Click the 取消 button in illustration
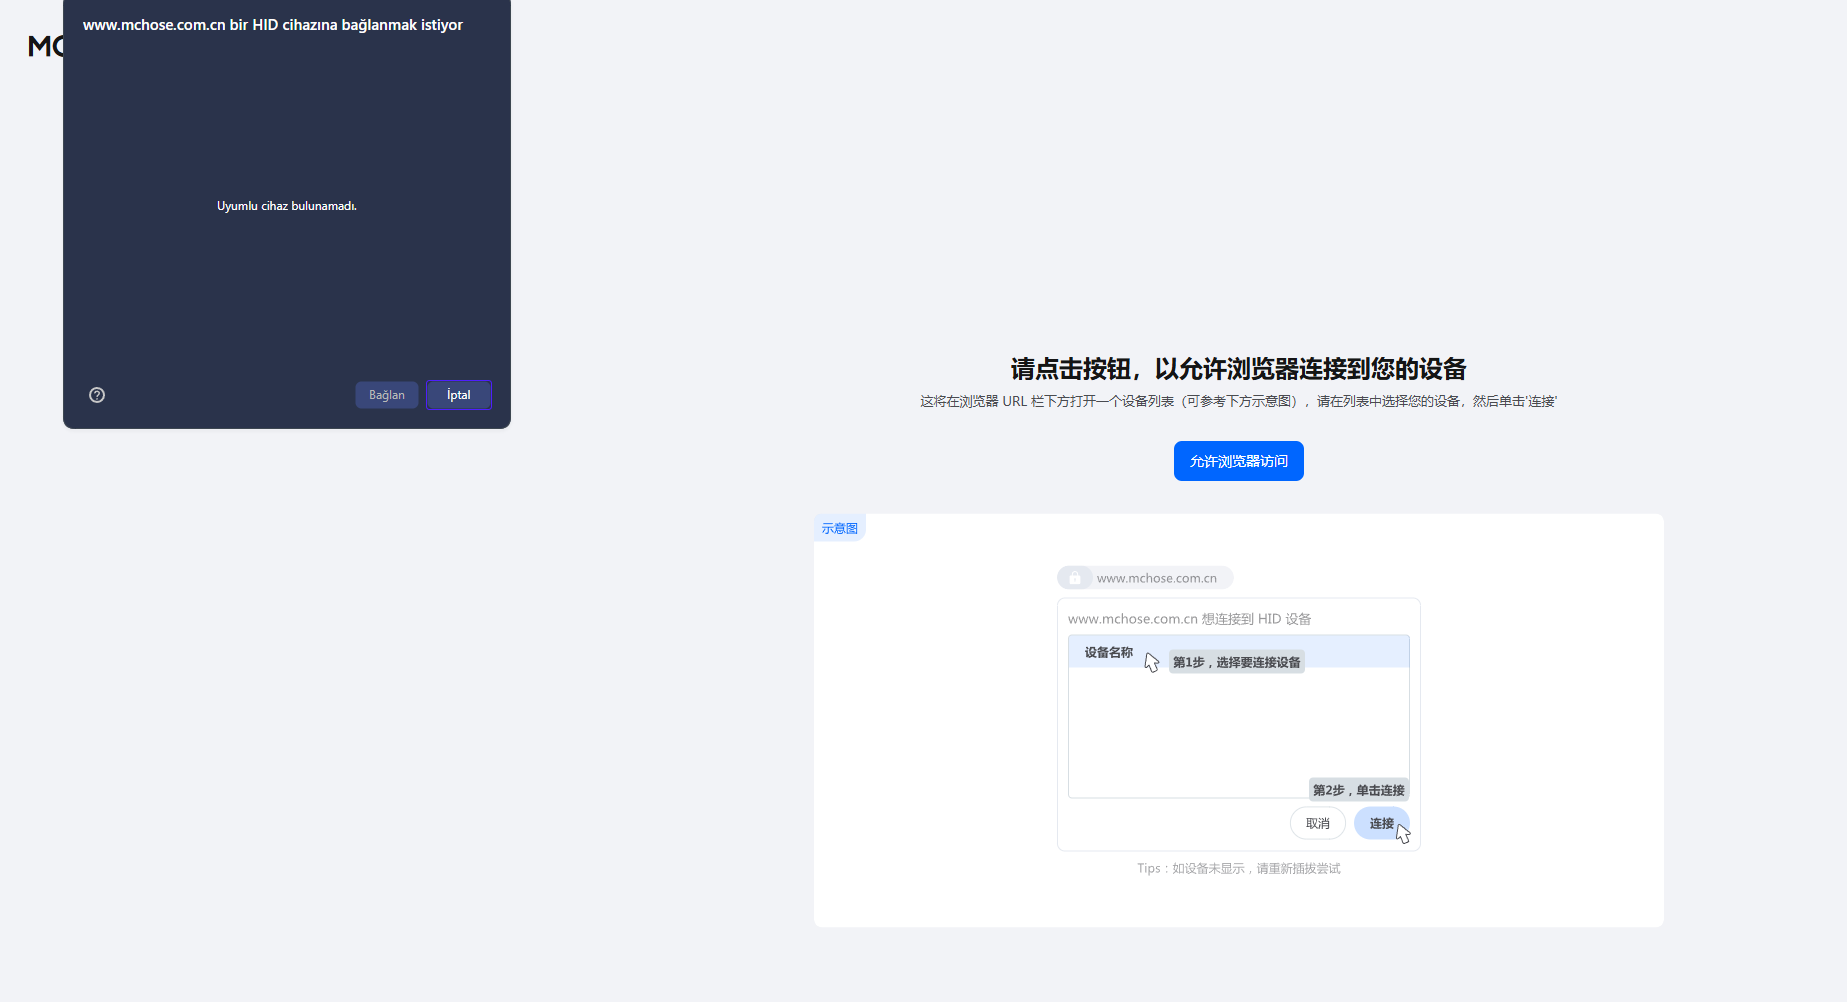 1318,823
